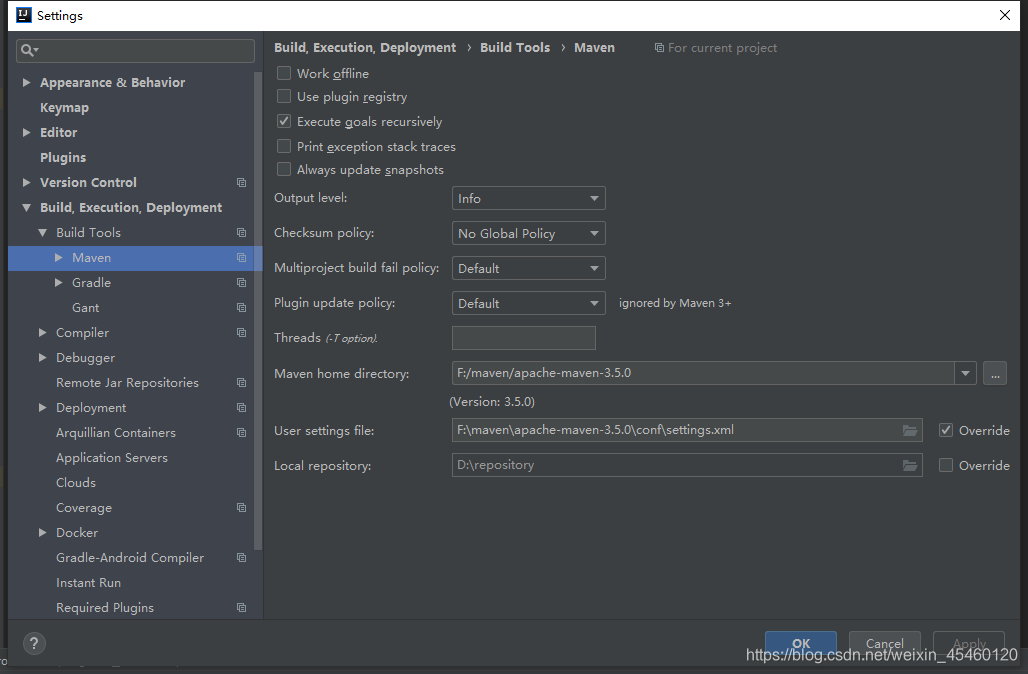1028x674 pixels.
Task: Expand the Debugger tree node
Action: (x=43, y=357)
